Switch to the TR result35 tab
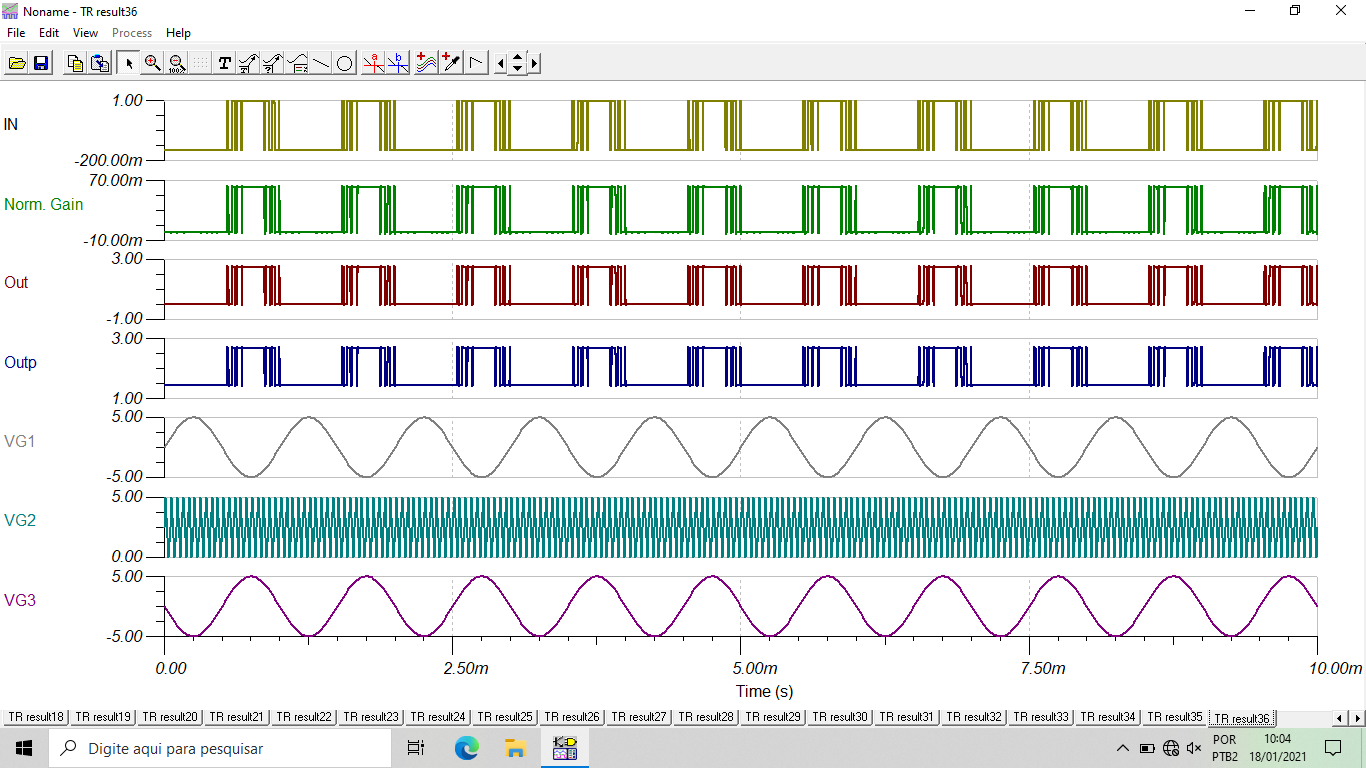Viewport: 1366px width, 768px height. [1175, 717]
